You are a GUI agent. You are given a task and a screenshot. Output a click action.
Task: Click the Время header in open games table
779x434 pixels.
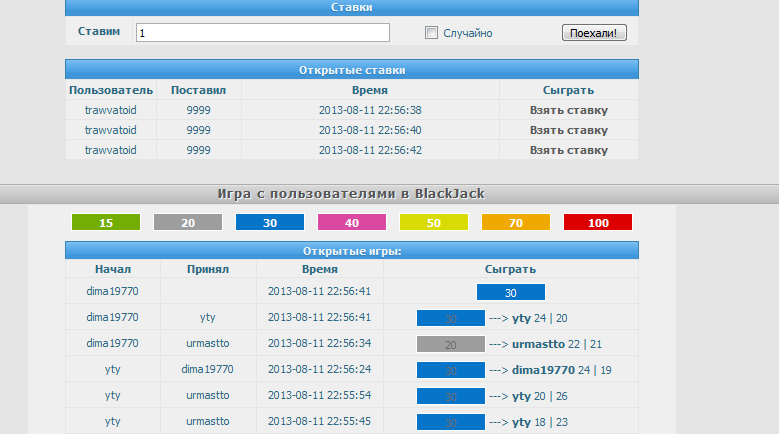[319, 269]
